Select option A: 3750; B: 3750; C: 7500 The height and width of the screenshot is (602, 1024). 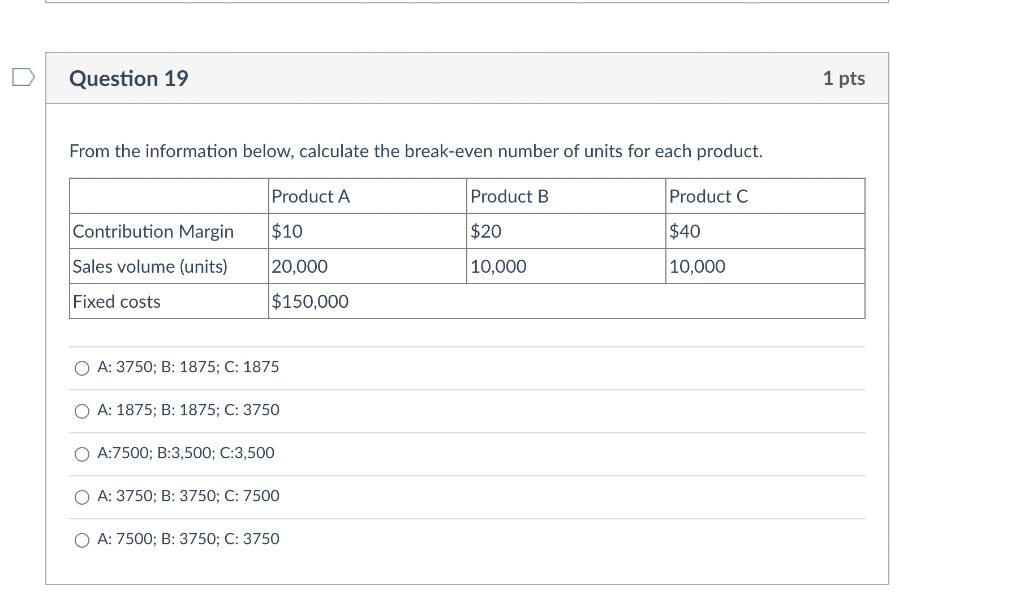pyautogui.click(x=82, y=497)
